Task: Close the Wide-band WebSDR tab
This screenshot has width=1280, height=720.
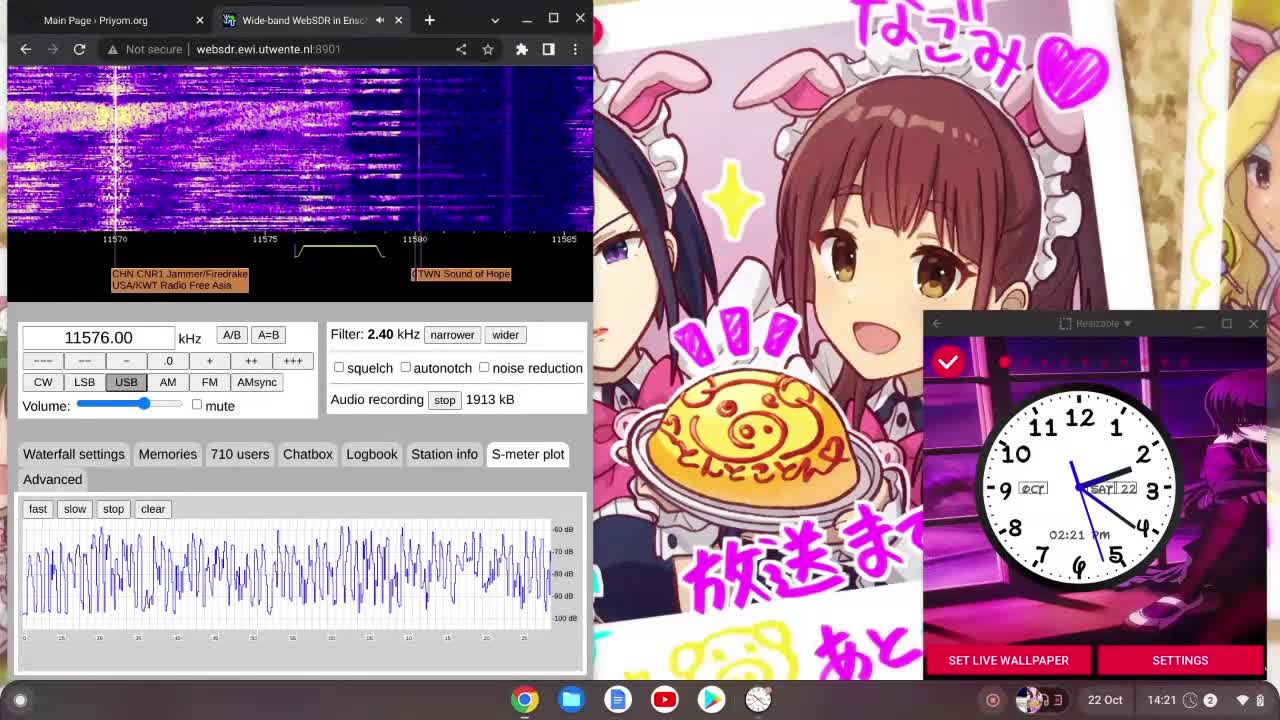Action: (x=398, y=20)
